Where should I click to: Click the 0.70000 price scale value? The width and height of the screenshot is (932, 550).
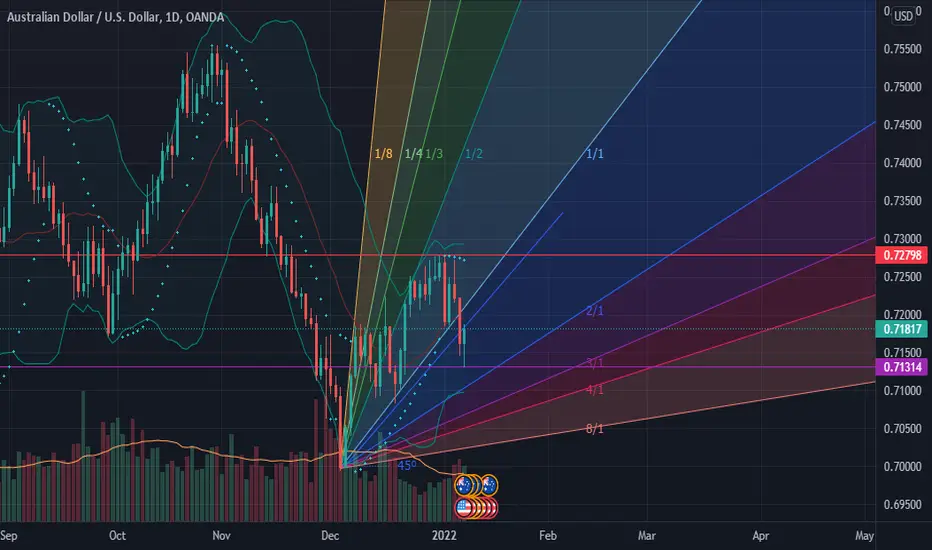(902, 467)
